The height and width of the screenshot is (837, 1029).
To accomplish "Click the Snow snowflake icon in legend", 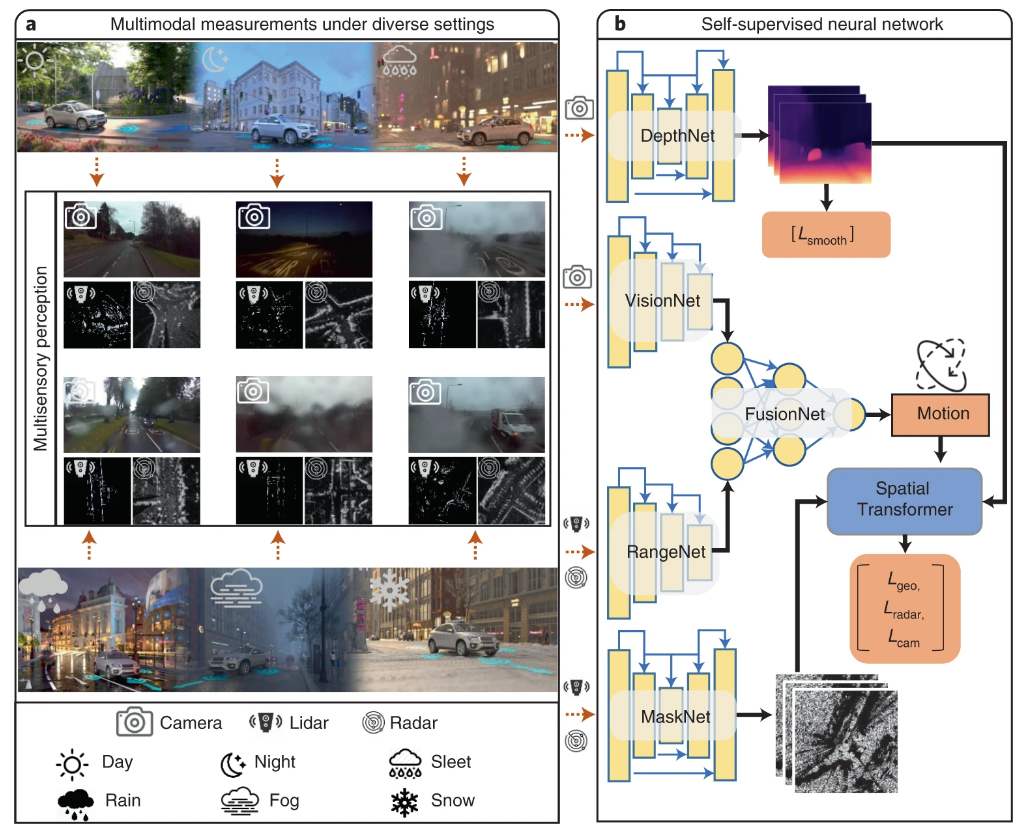I will click(404, 803).
